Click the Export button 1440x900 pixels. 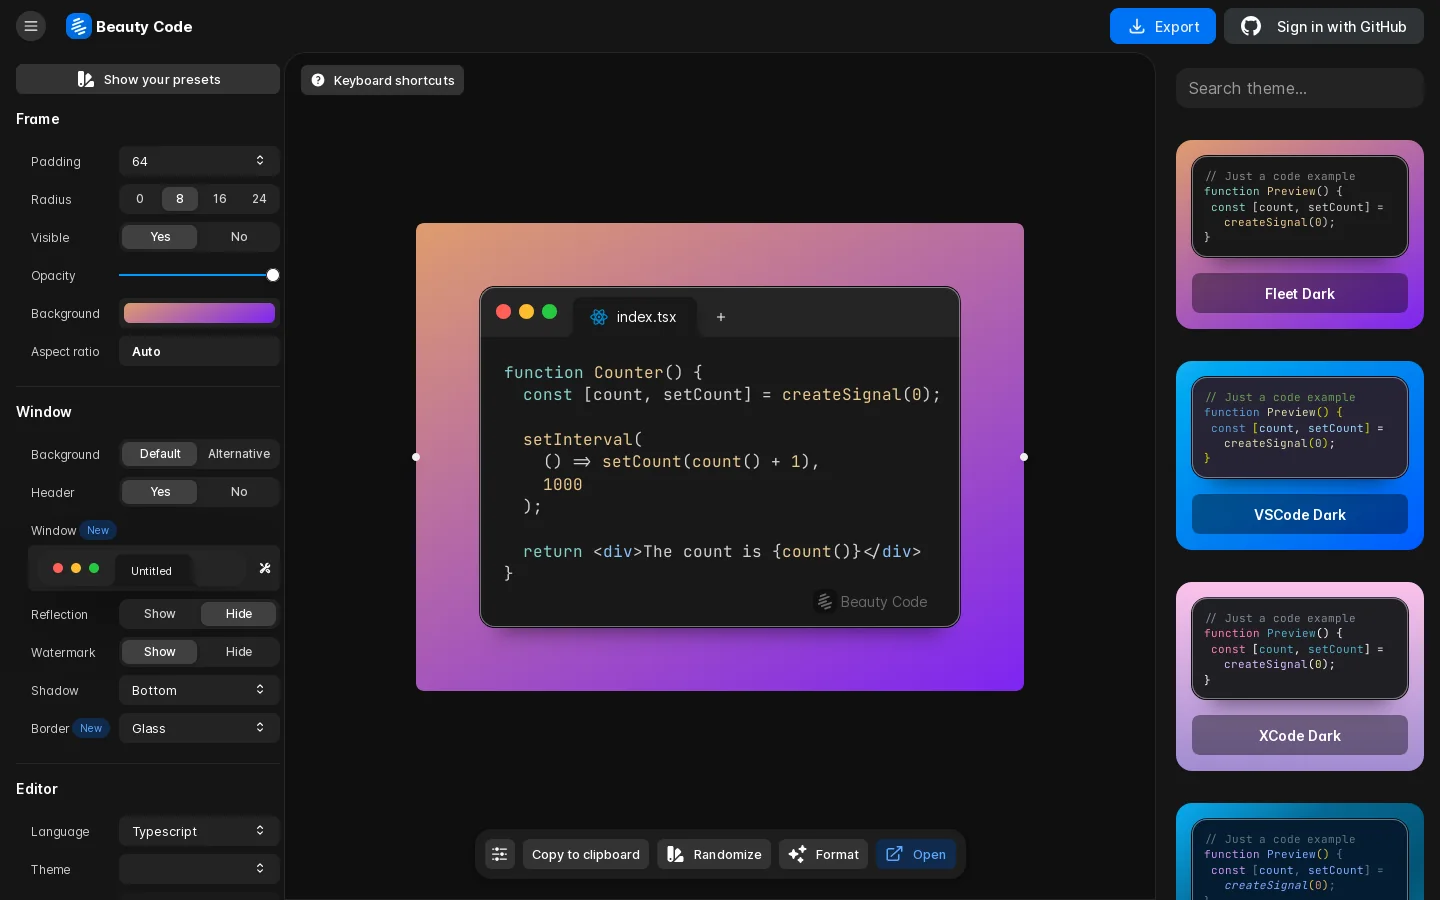click(x=1163, y=26)
